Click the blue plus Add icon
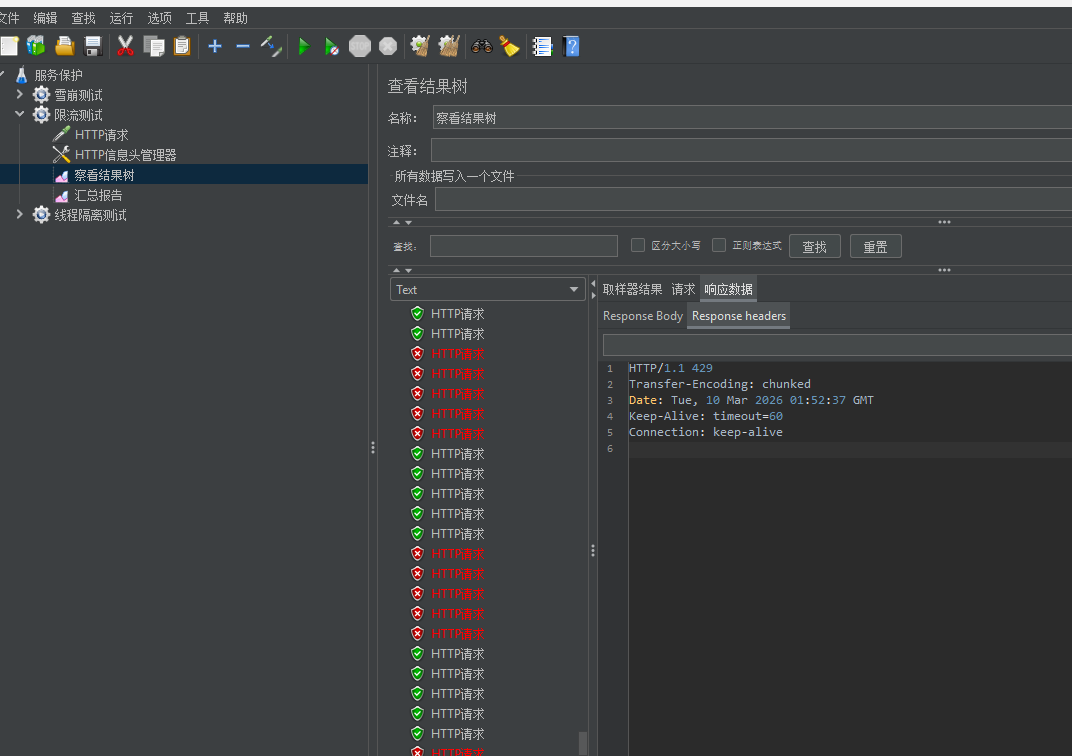 pos(215,46)
